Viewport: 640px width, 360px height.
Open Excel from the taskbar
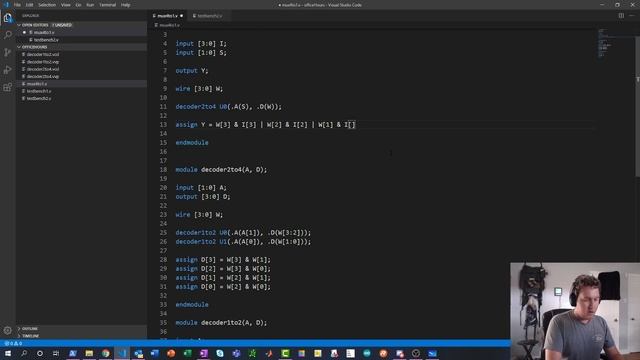coord(187,353)
